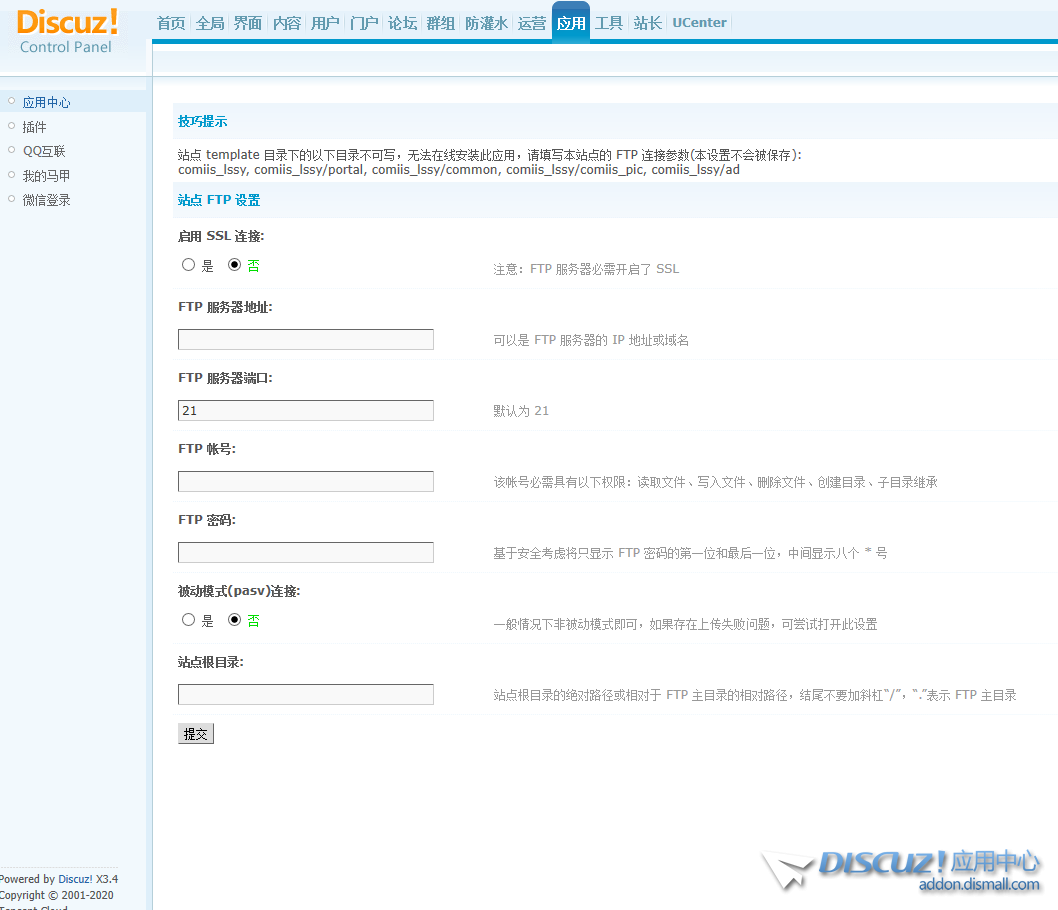Click the 站点根目录 input field

[x=306, y=695]
